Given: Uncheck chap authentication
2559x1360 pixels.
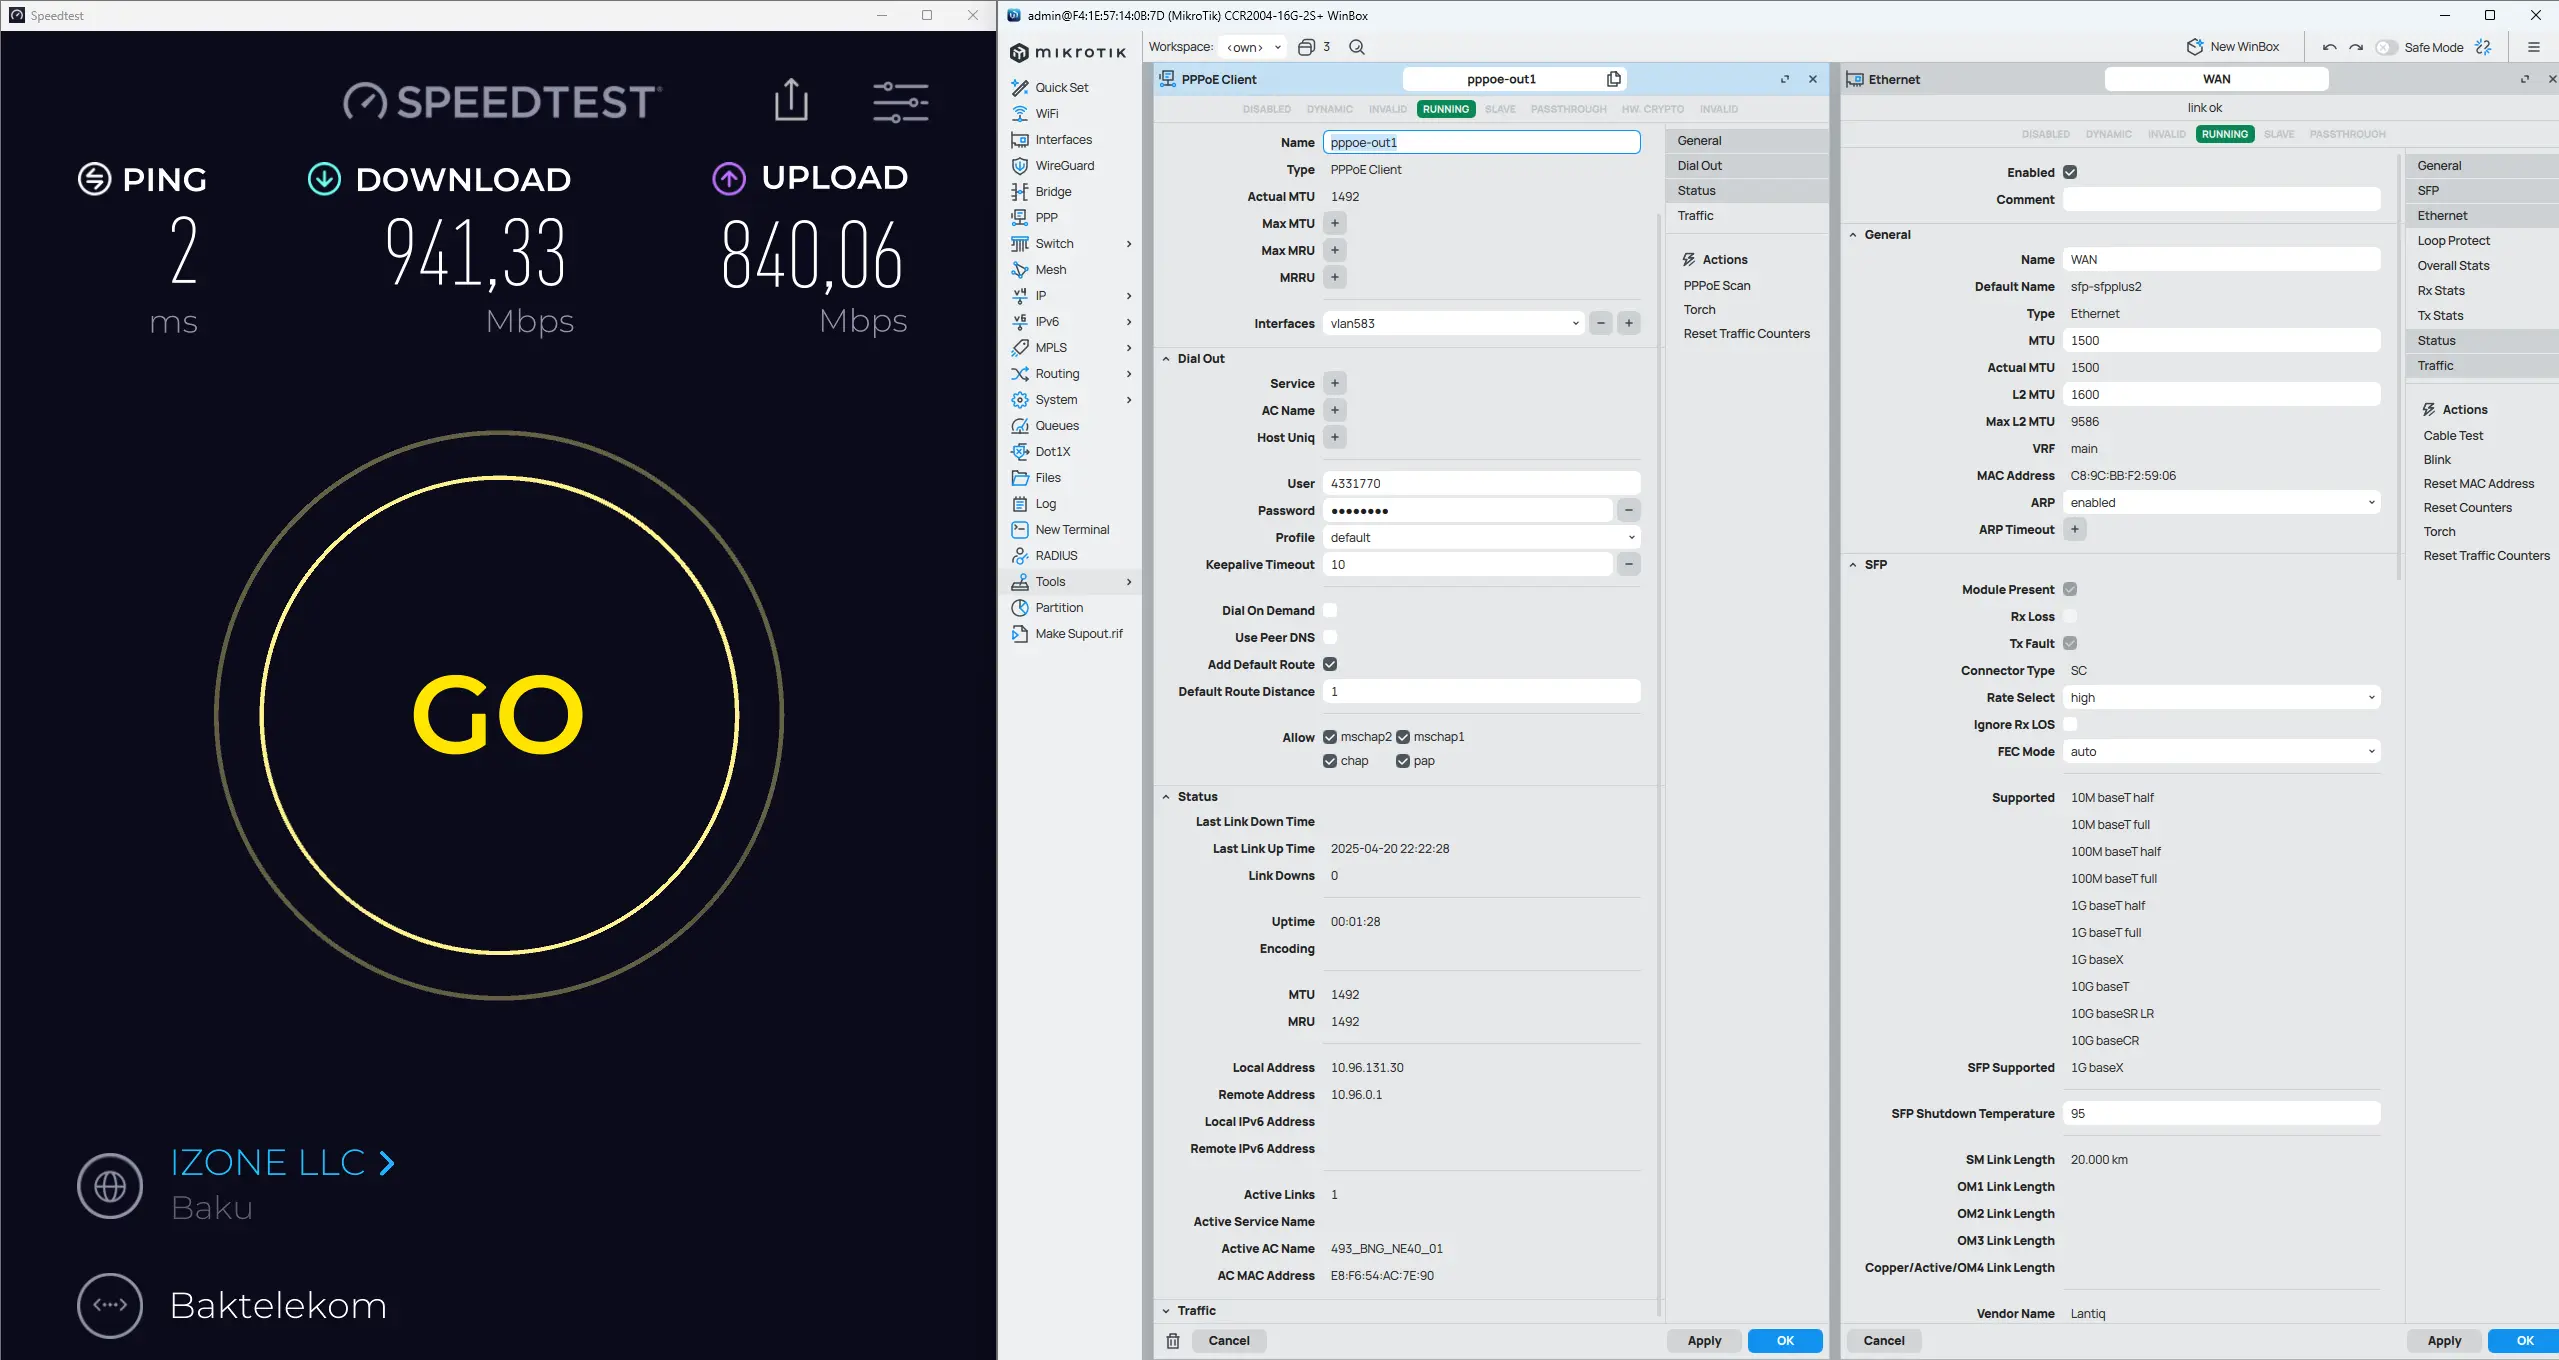Looking at the screenshot, I should (x=1330, y=761).
